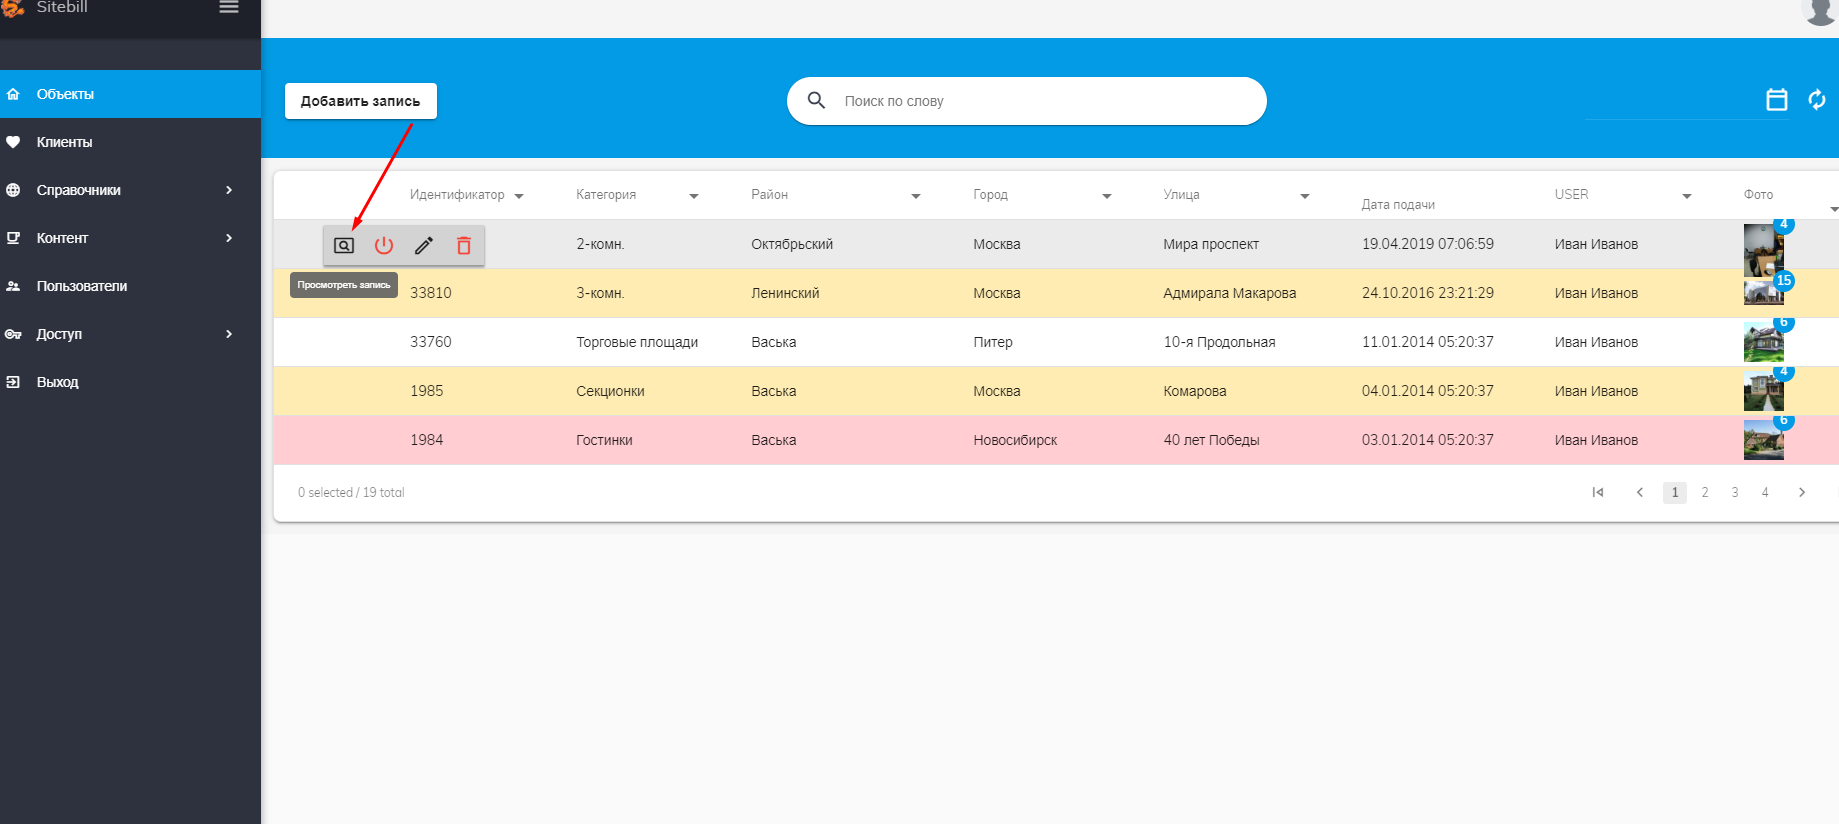This screenshot has width=1839, height=824.
Task: Click the red trash delete icon
Action: (x=464, y=245)
